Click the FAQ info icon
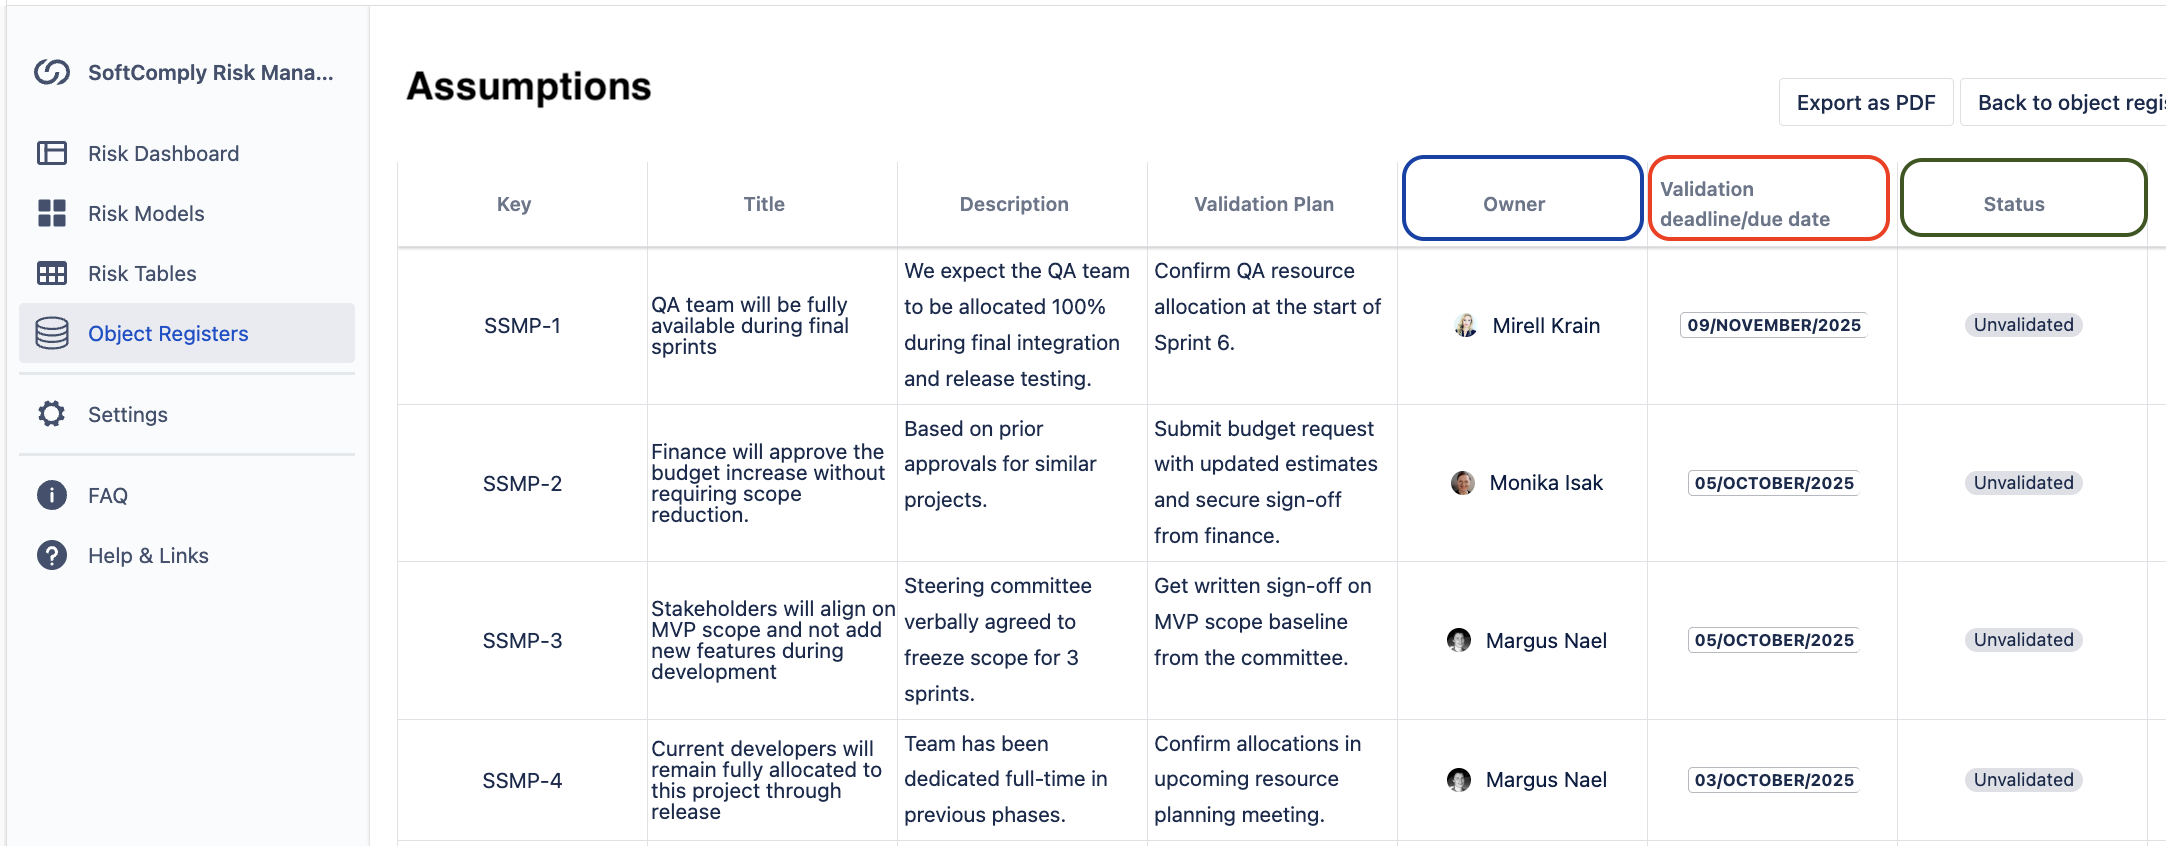The height and width of the screenshot is (846, 2166). [52, 495]
